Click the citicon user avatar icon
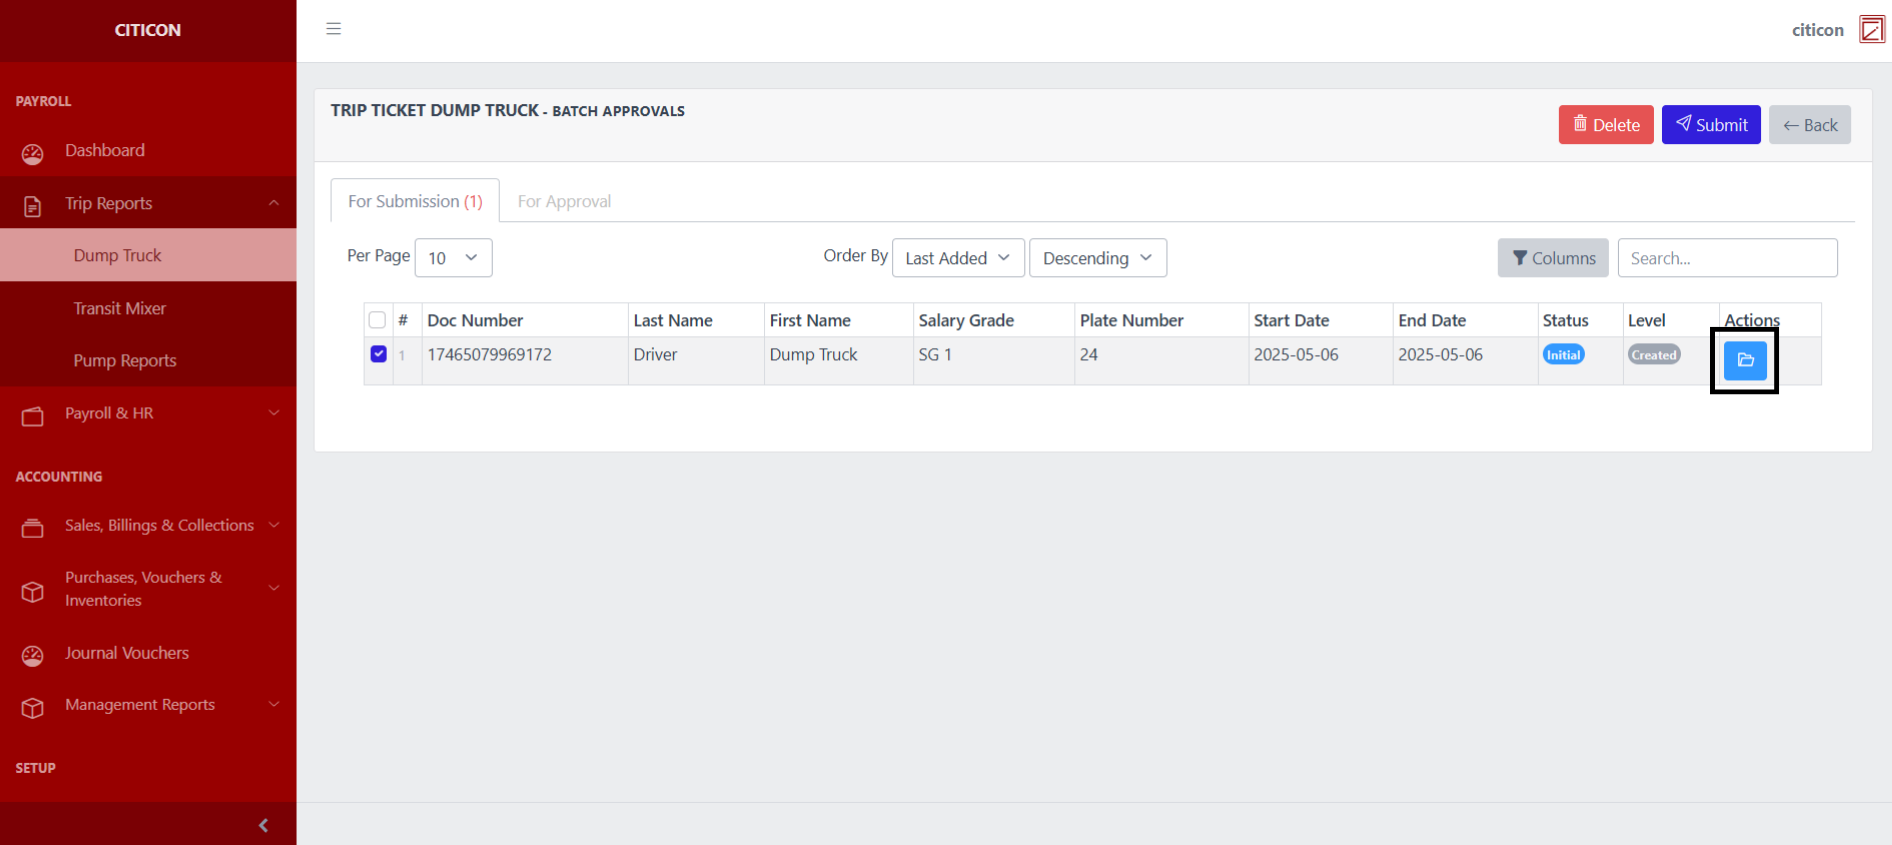The image size is (1892, 845). 1871,30
